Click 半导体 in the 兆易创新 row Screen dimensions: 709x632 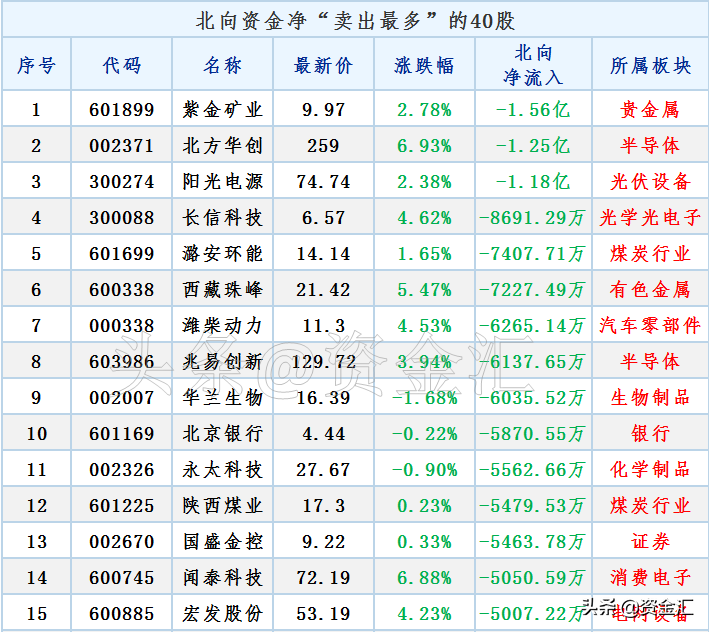(x=650, y=362)
